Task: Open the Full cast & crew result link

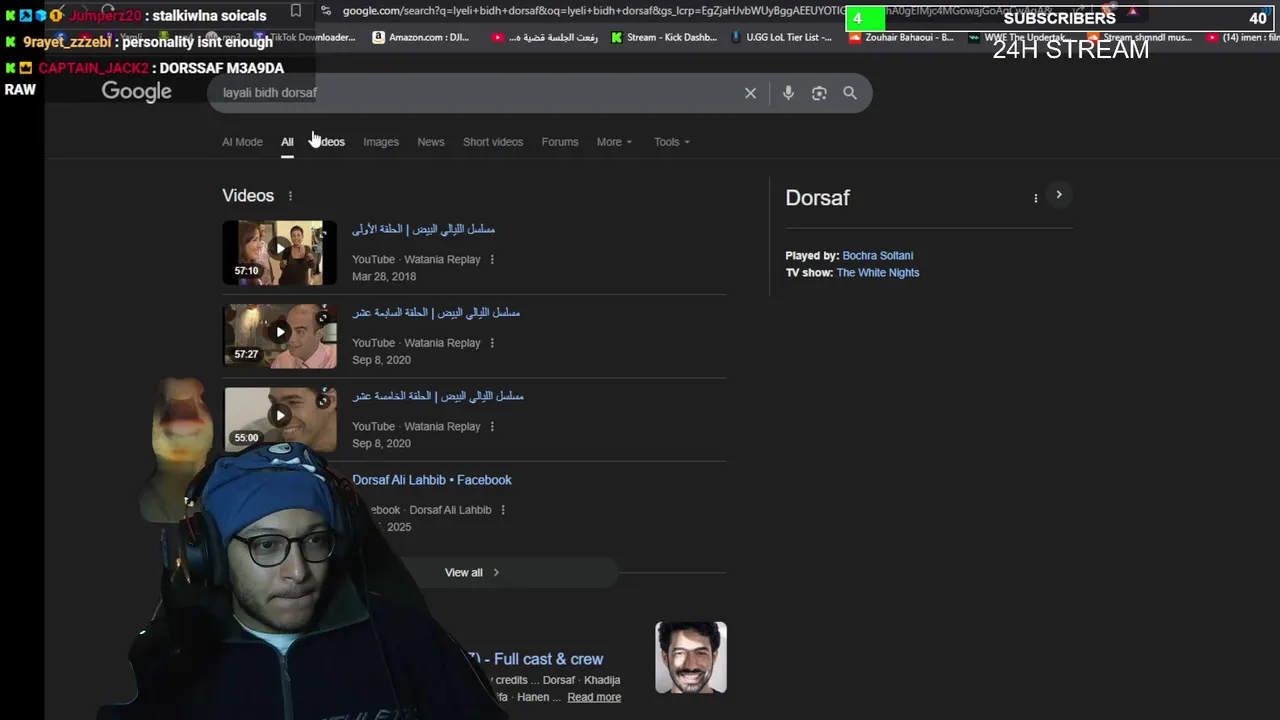Action: point(537,659)
